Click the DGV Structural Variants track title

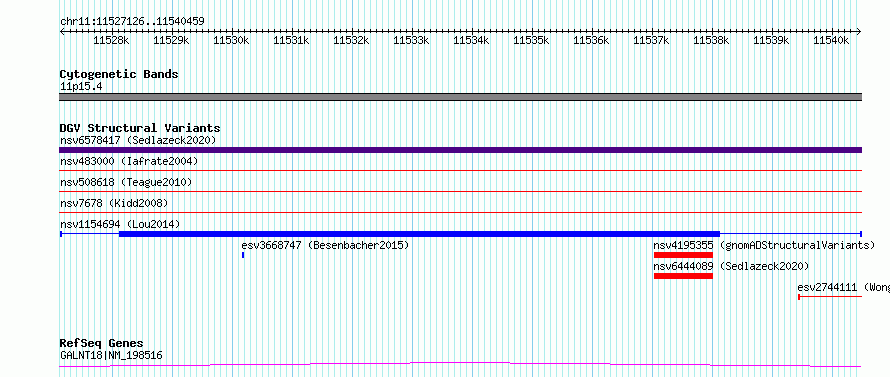point(140,128)
